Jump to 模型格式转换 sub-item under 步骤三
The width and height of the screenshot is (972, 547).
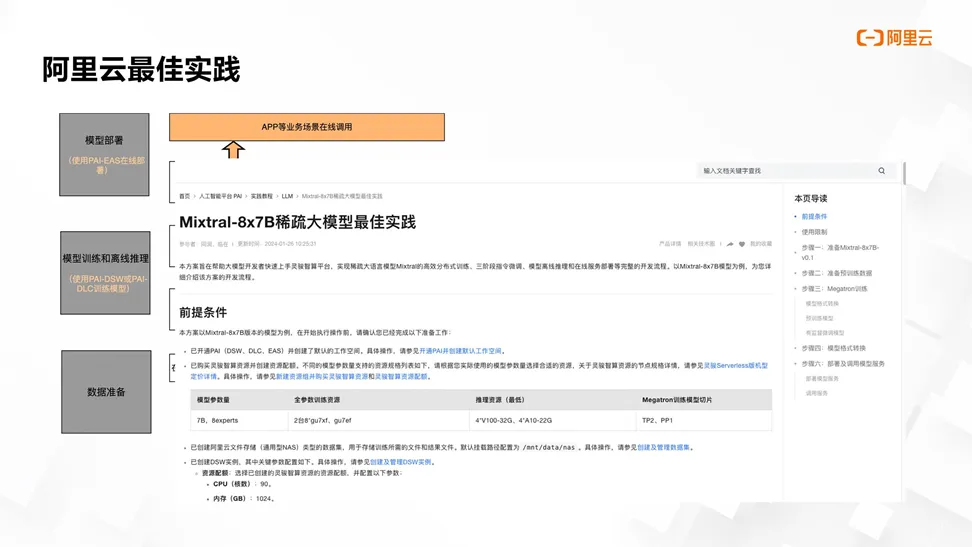[822, 304]
